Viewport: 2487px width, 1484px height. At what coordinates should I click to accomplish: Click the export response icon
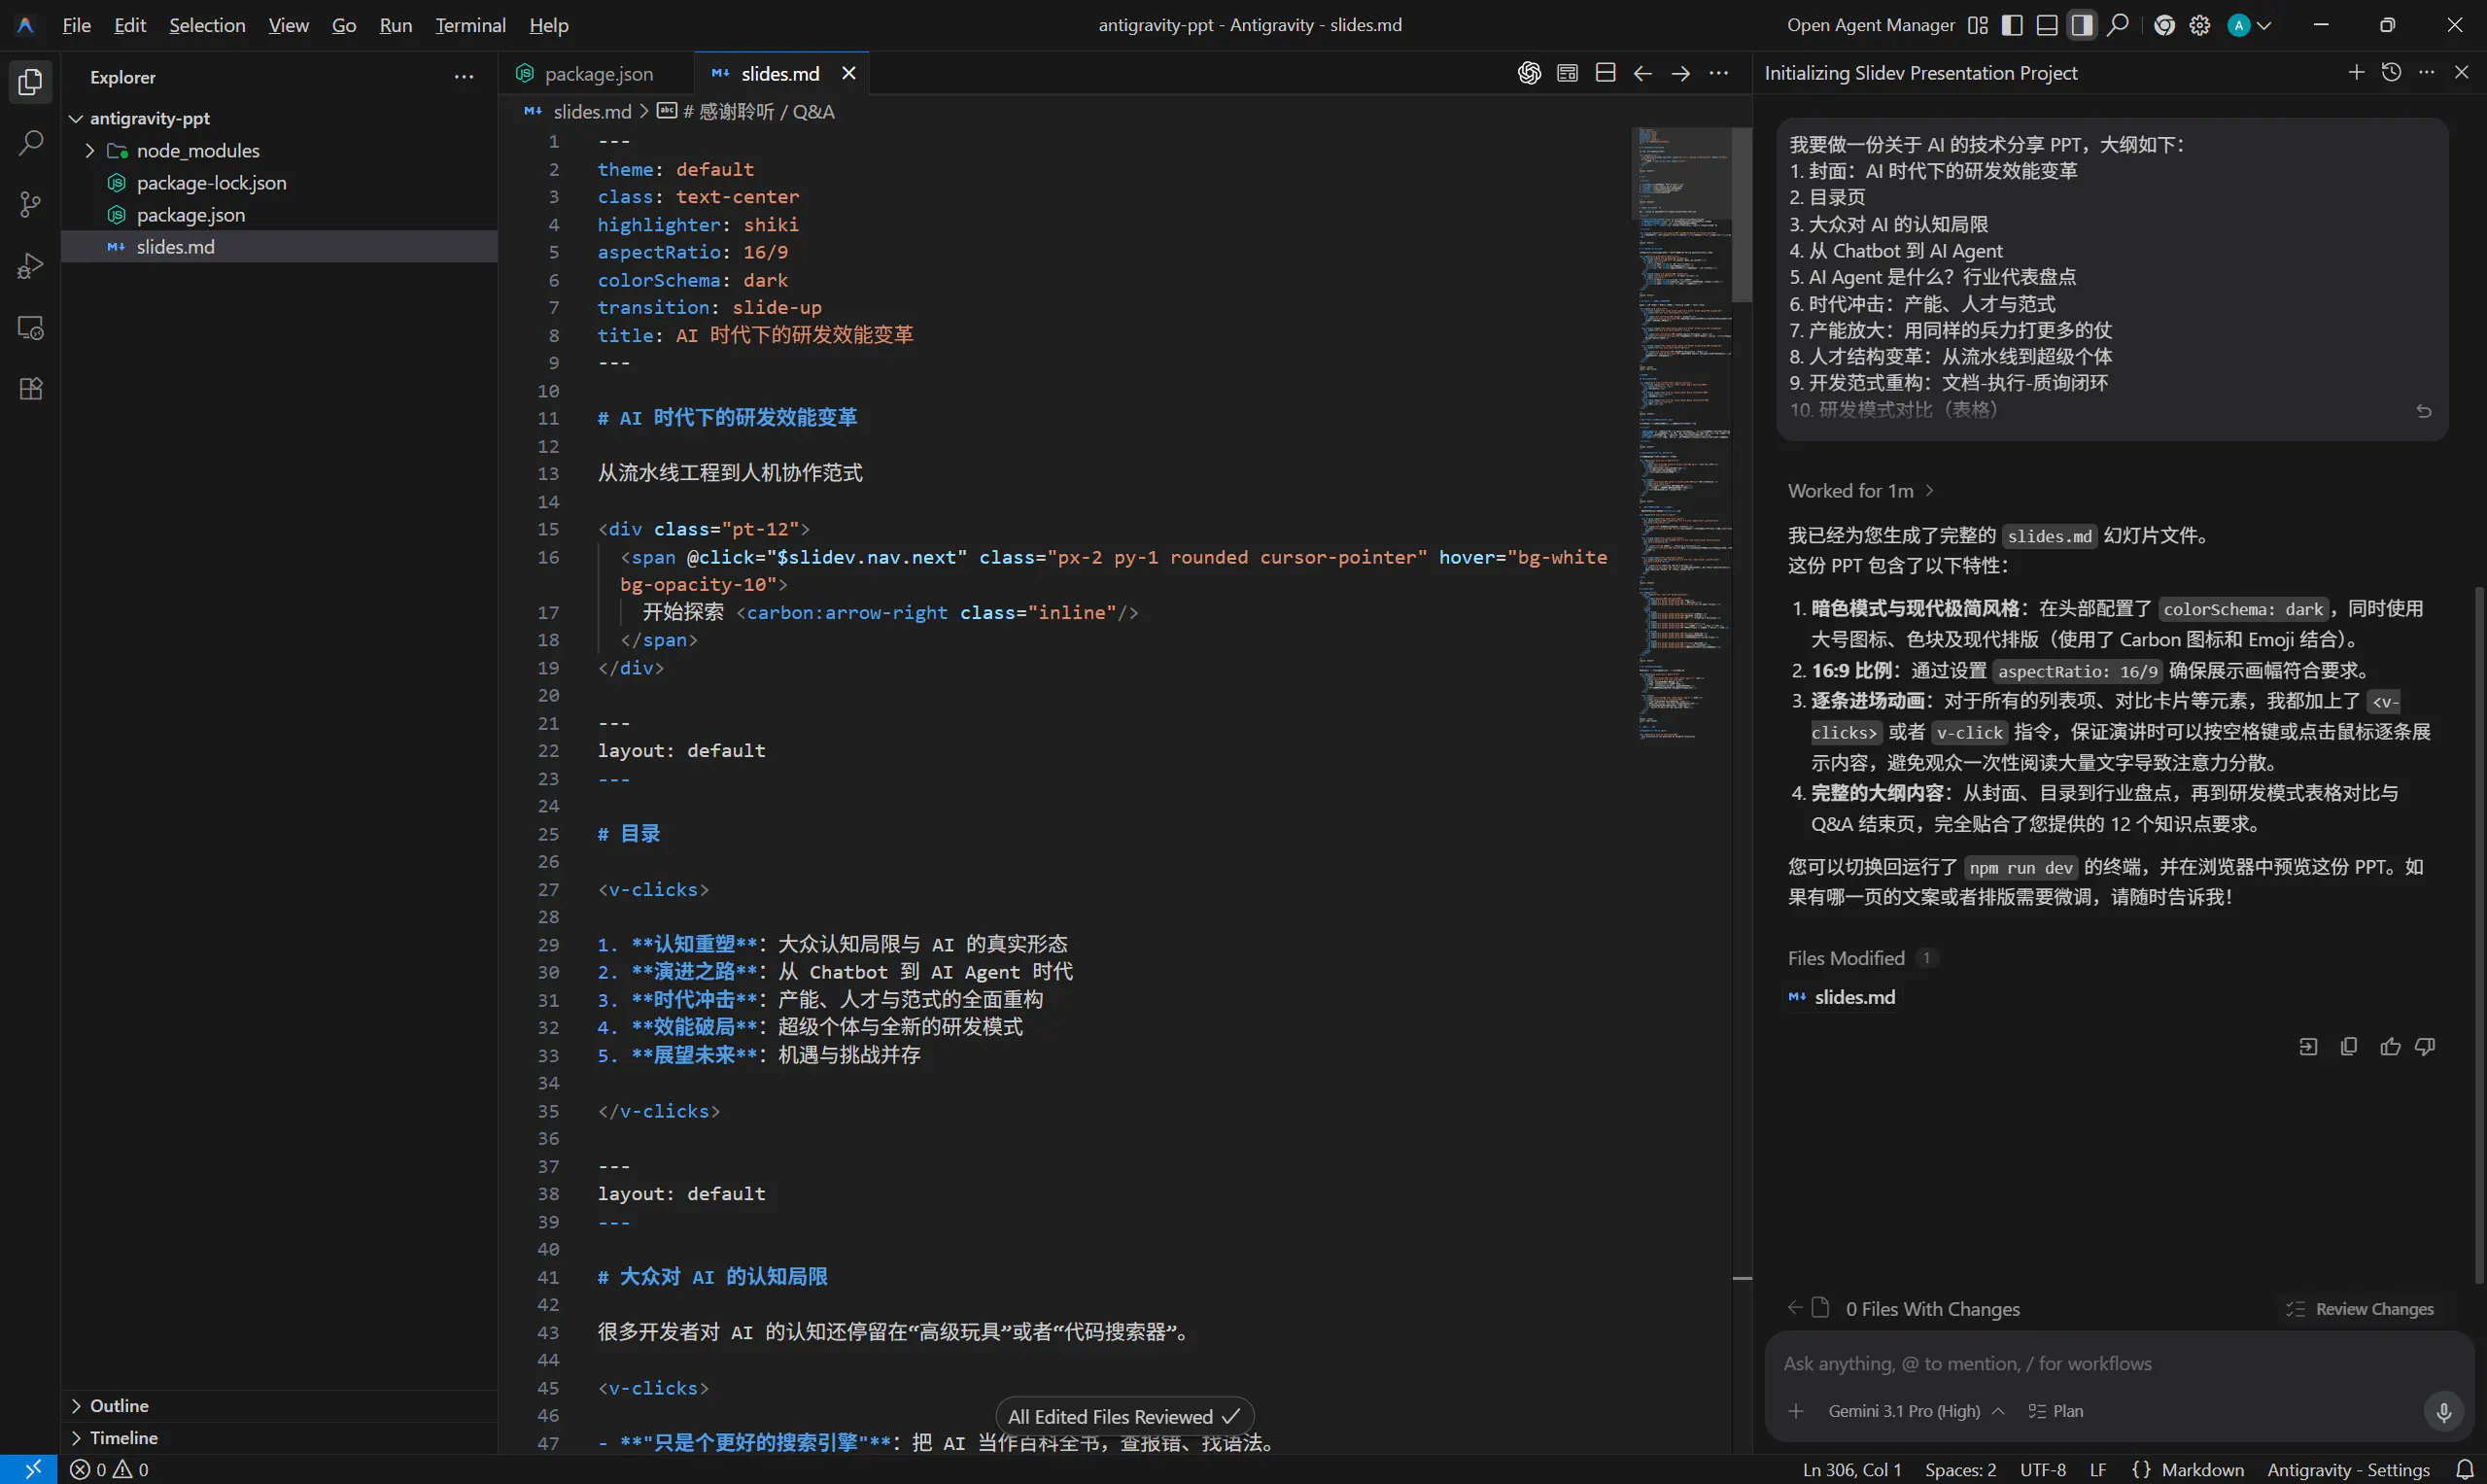coord(2308,1046)
